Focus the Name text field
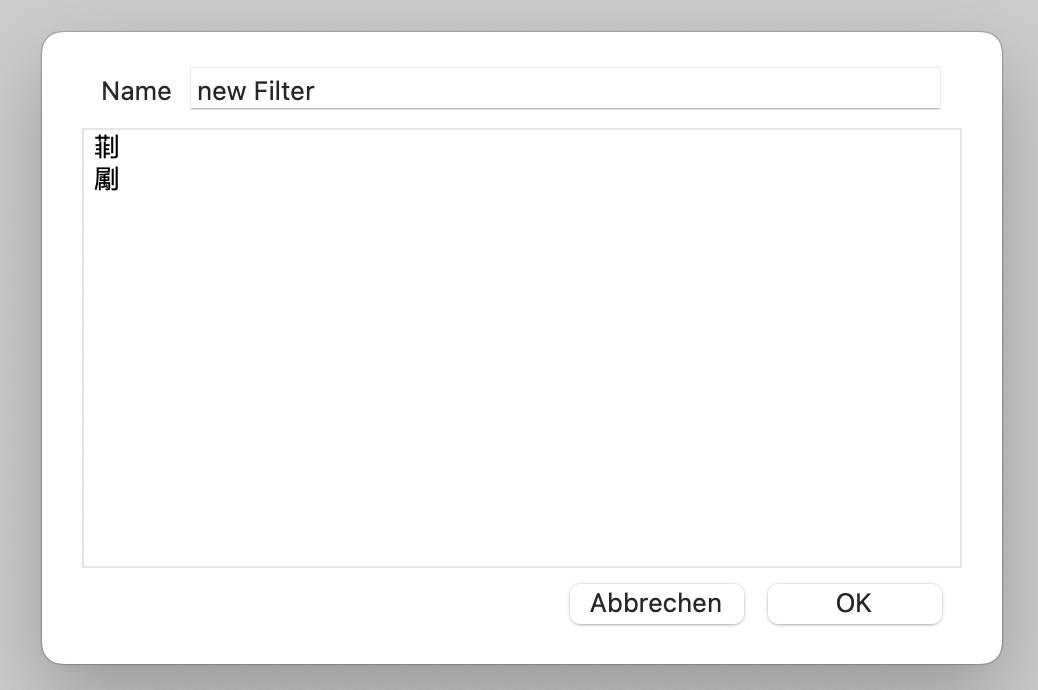The width and height of the screenshot is (1038, 690). pos(565,90)
